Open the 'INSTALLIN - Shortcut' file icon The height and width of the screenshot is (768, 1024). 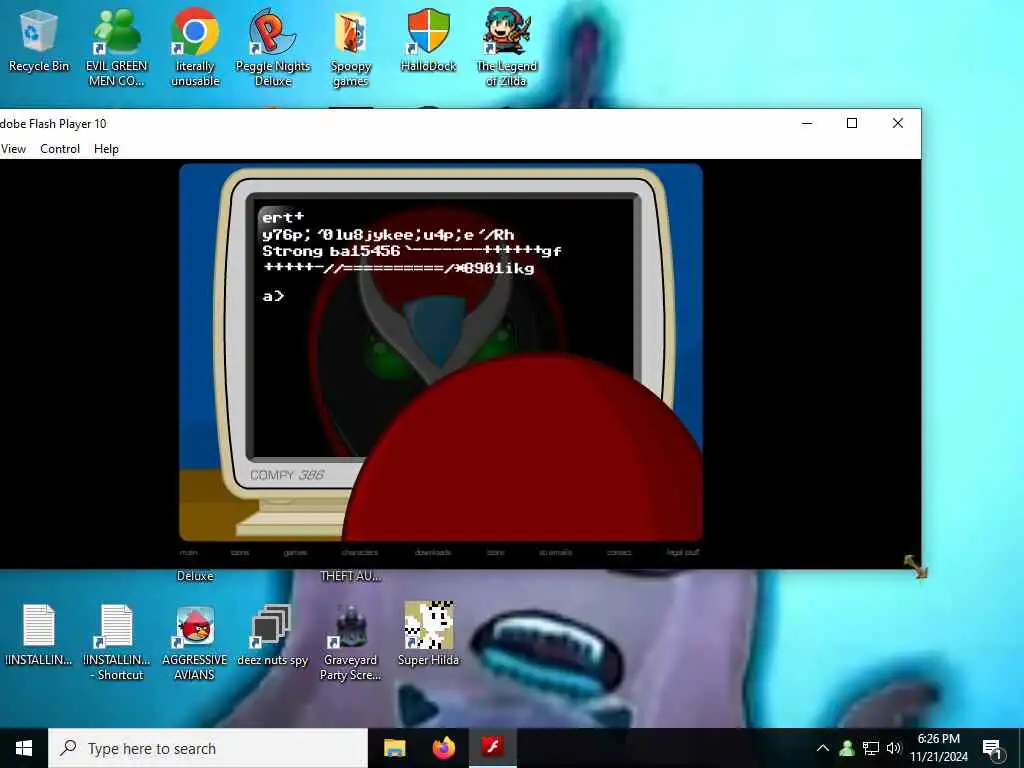coord(116,643)
